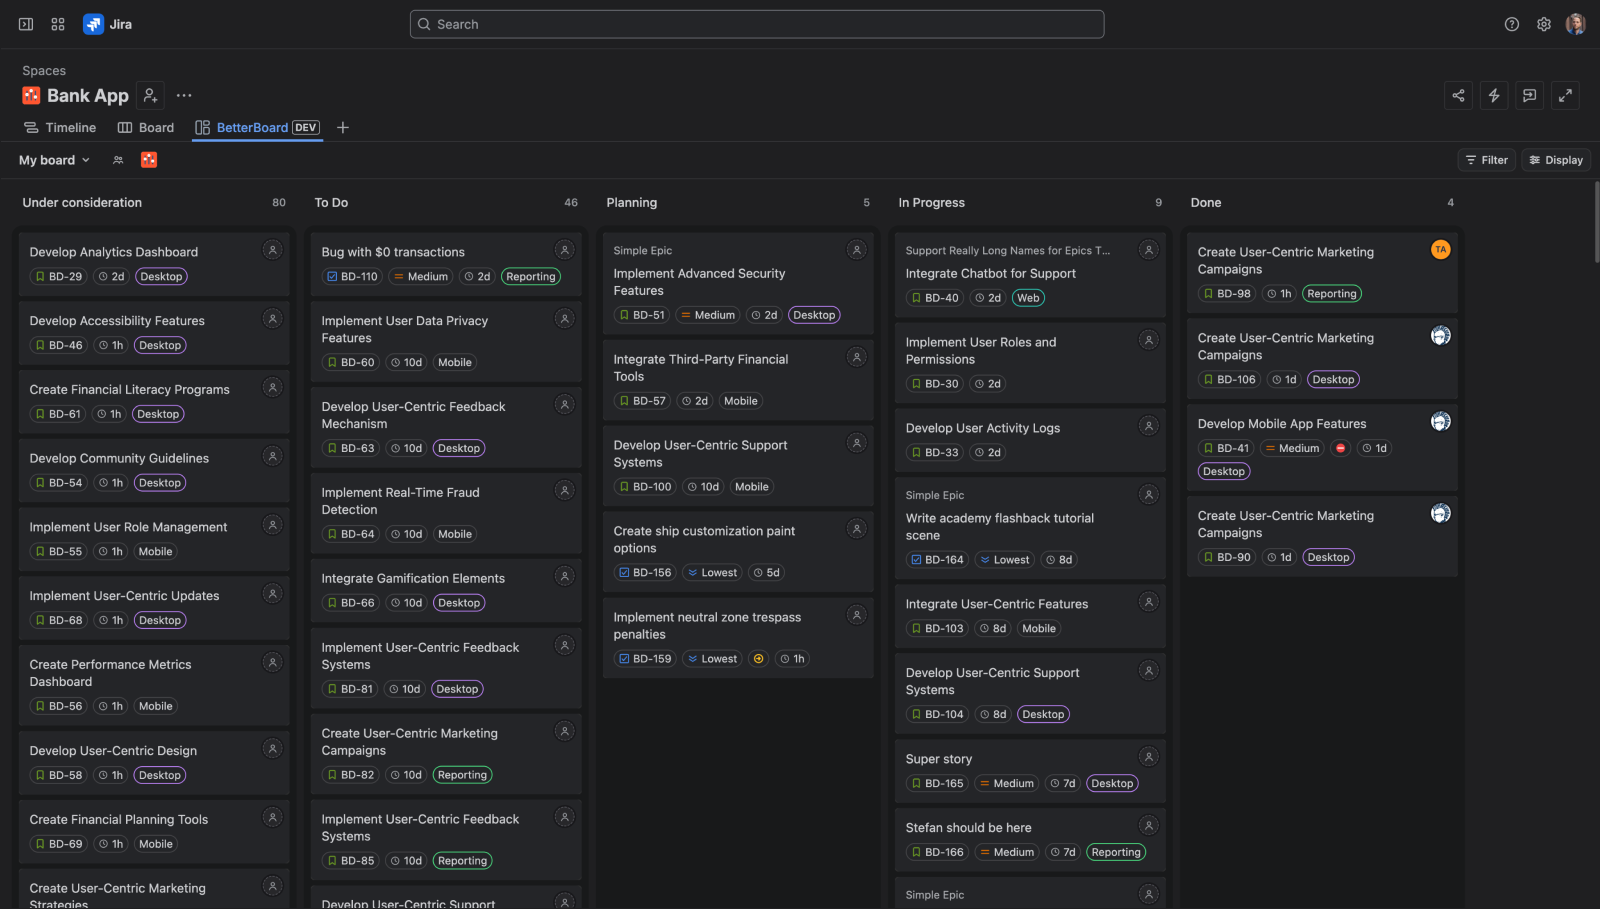This screenshot has width=1600, height=909.
Task: Open Lowest priority selector on BD-164
Action: click(x=1004, y=560)
